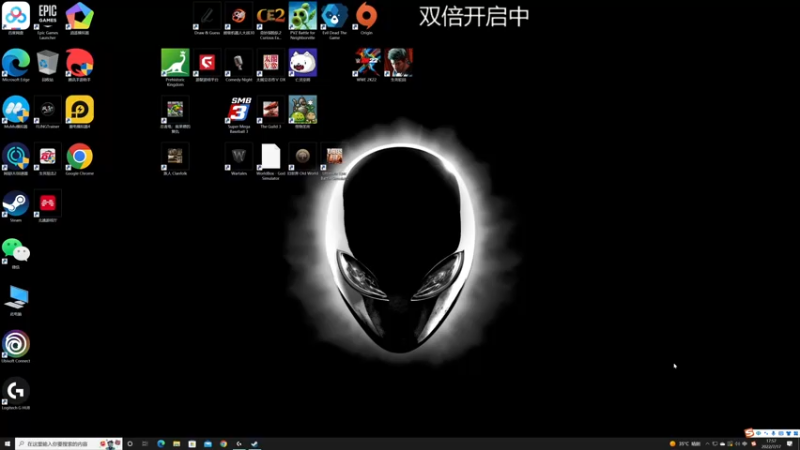Open the Windows Start menu
The image size is (800, 450).
coord(7,444)
